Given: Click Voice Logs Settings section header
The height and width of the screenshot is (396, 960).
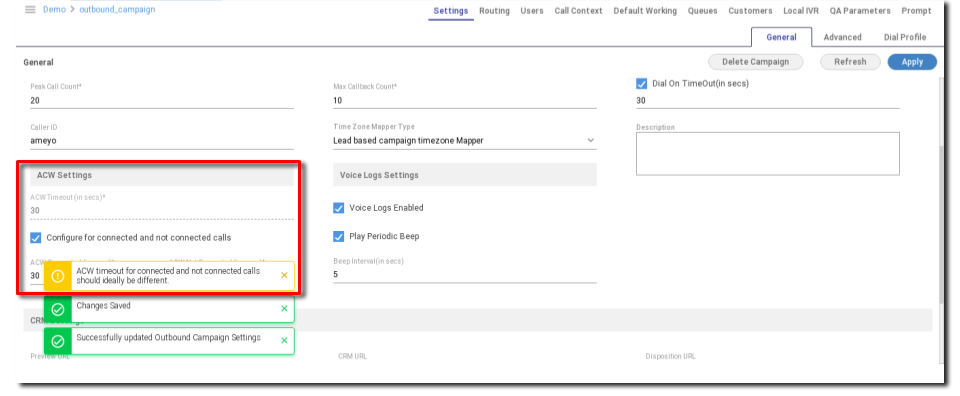Looking at the screenshot, I should click(x=465, y=175).
